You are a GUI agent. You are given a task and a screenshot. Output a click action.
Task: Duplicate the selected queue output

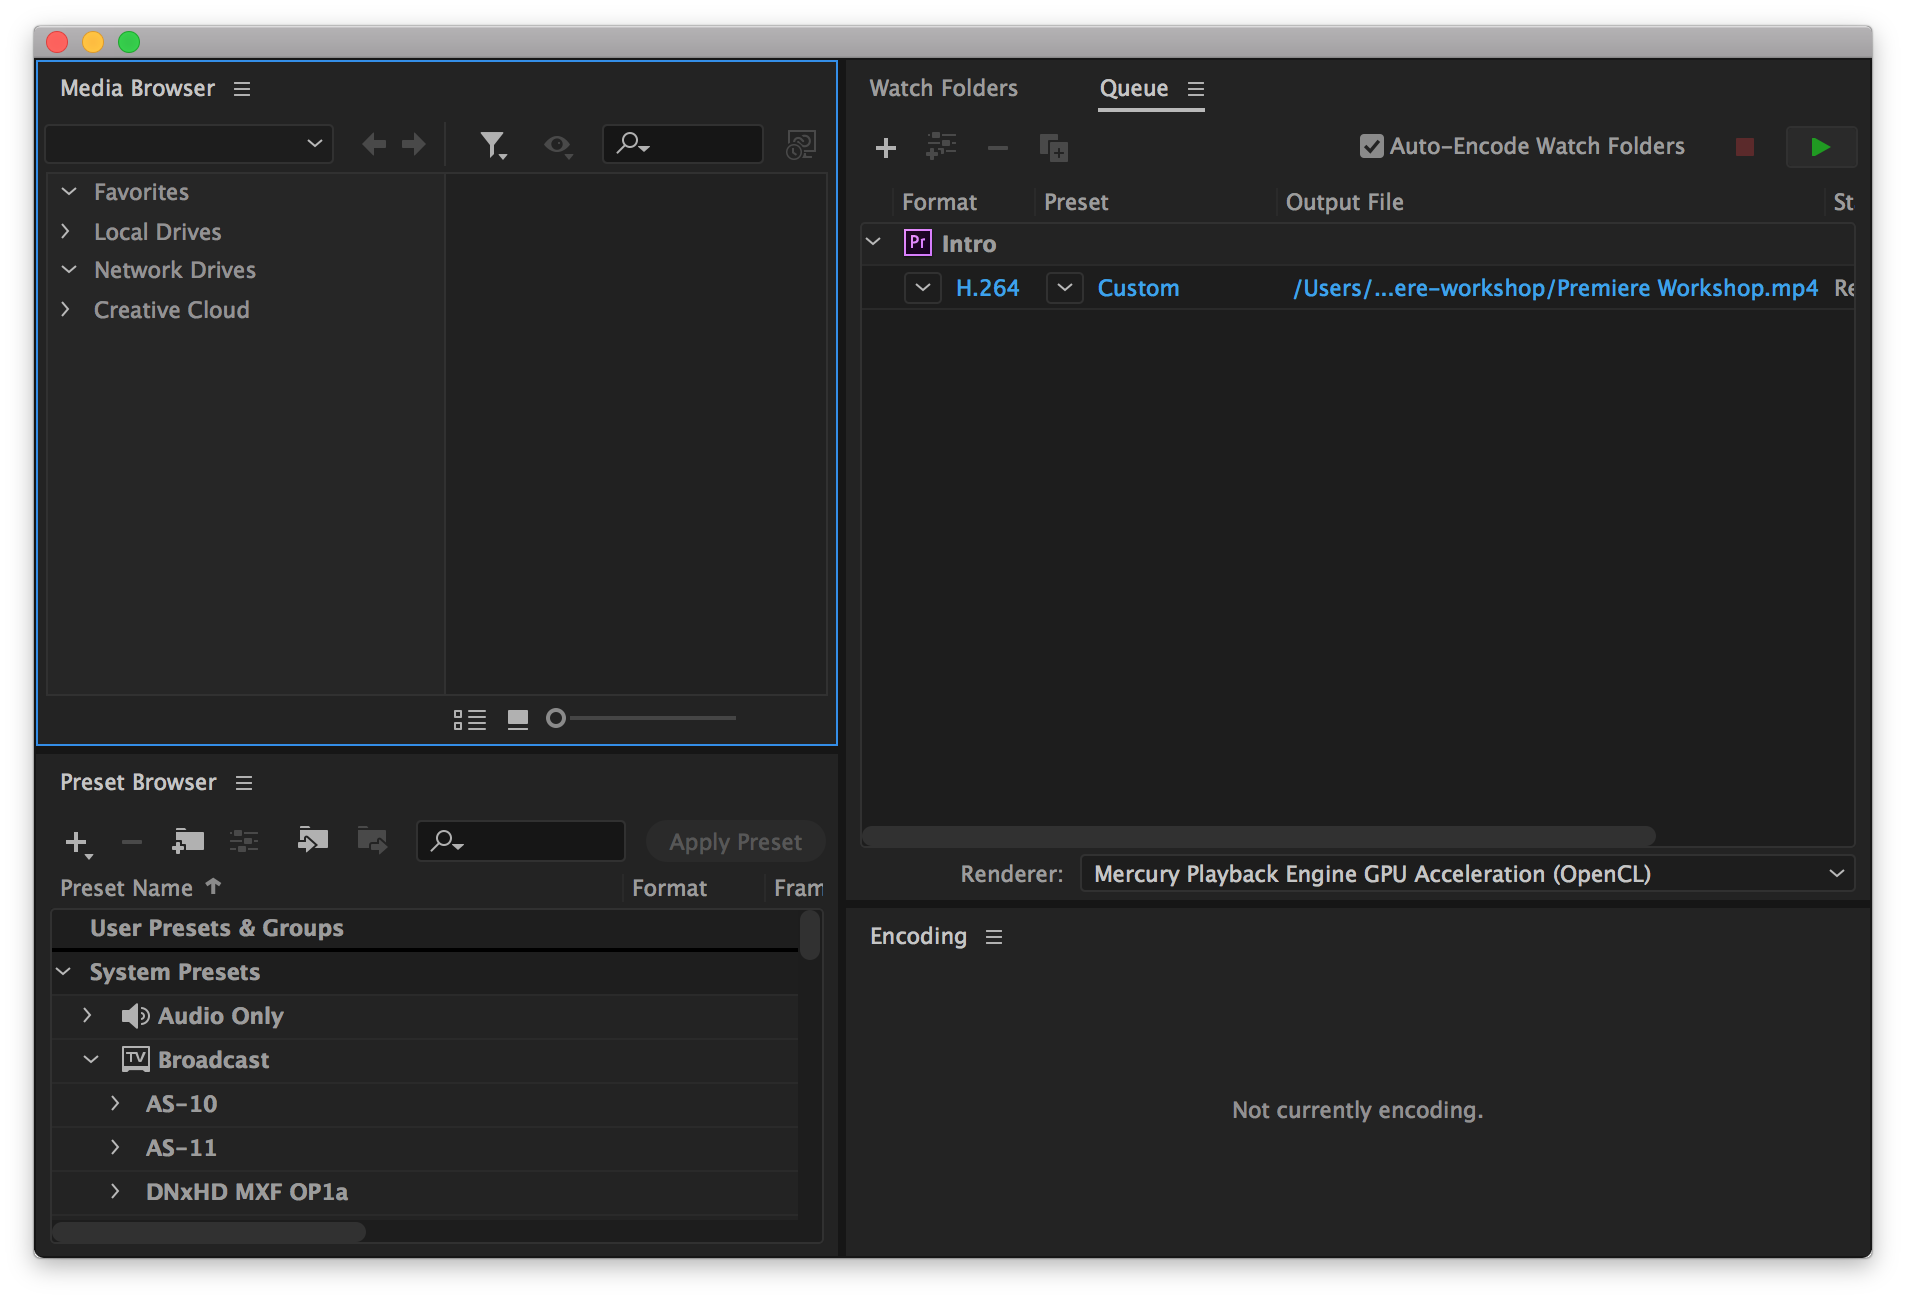pyautogui.click(x=1053, y=148)
